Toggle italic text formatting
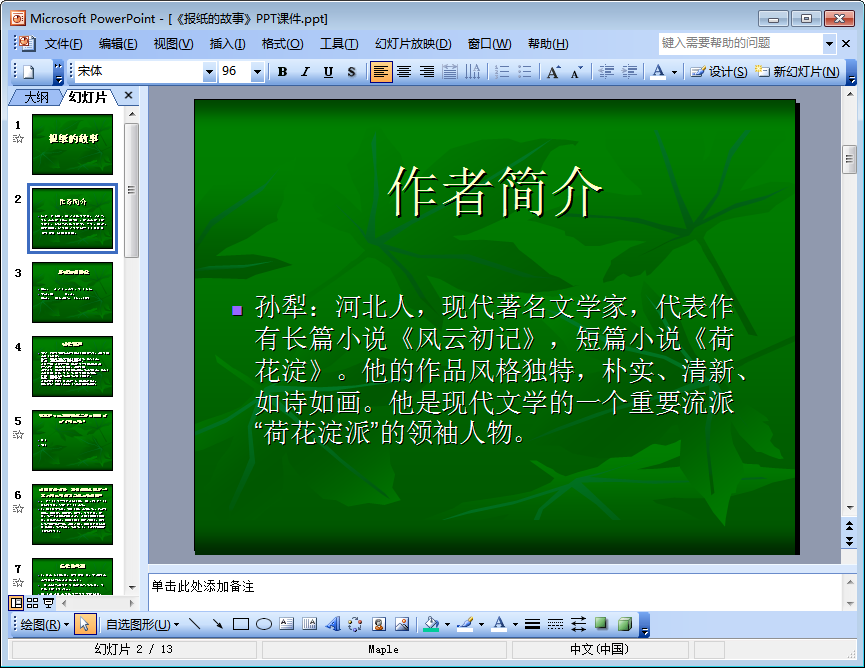Screen dimensions: 865x668 point(305,71)
